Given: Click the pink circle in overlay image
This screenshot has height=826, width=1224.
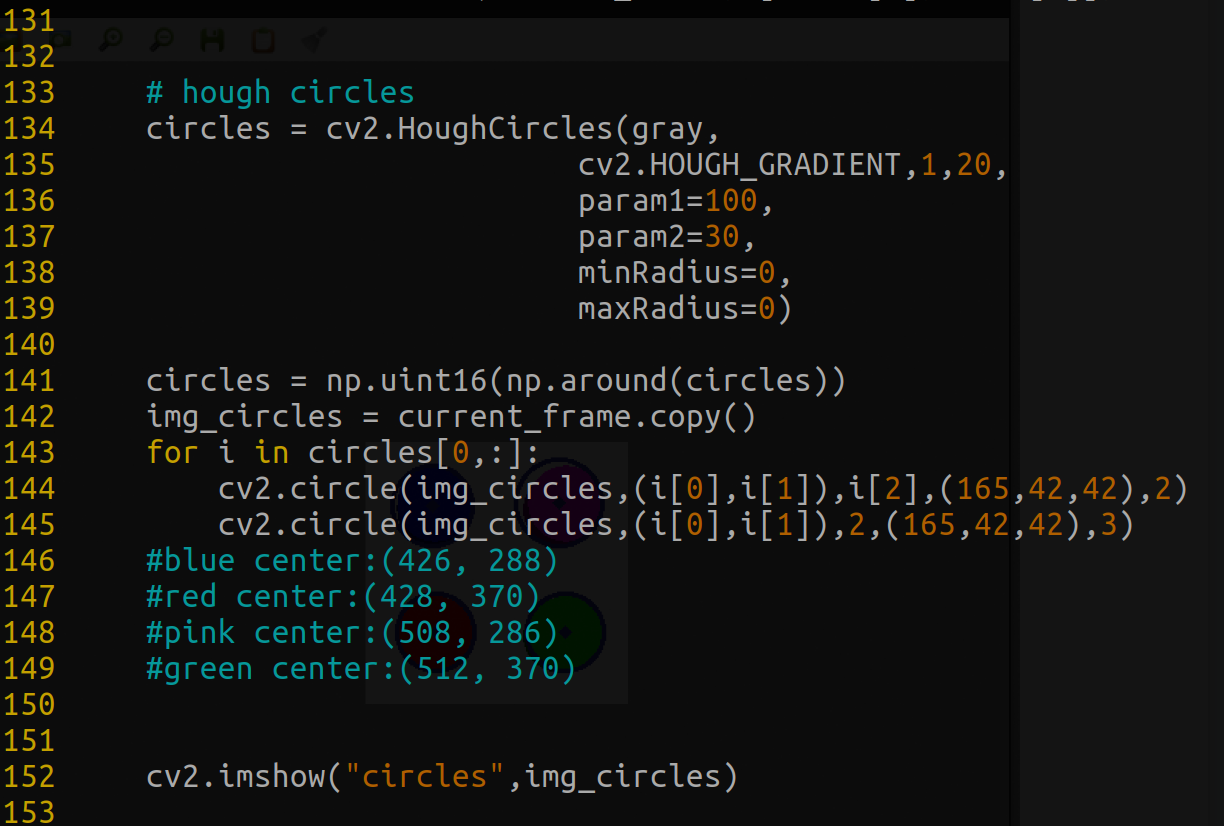Looking at the screenshot, I should [561, 503].
